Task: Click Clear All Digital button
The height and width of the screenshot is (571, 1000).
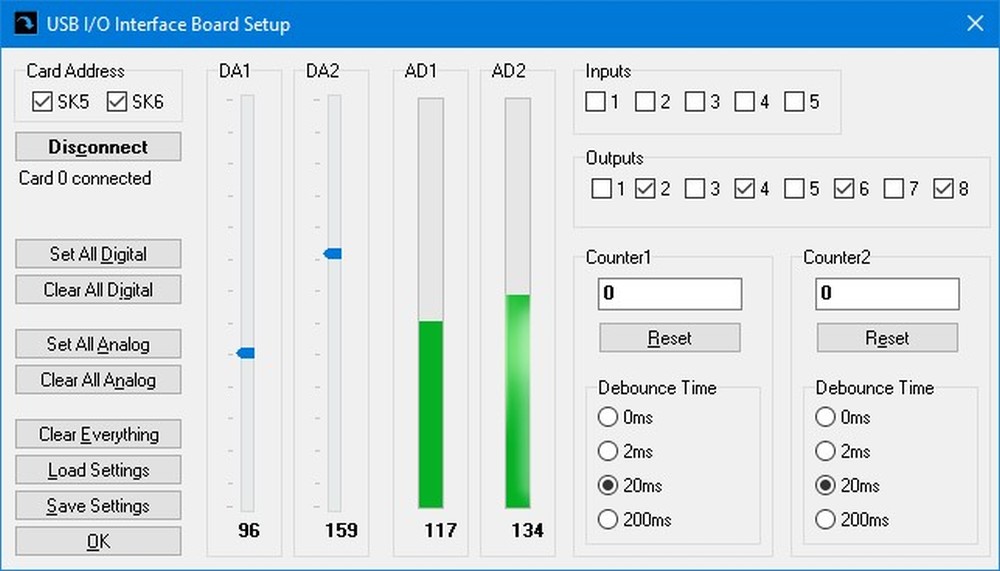Action: point(98,290)
